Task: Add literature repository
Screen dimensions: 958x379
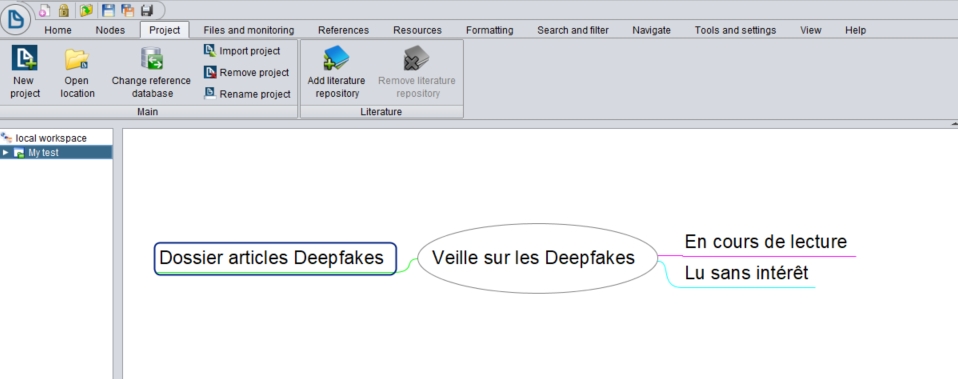Action: [x=337, y=72]
